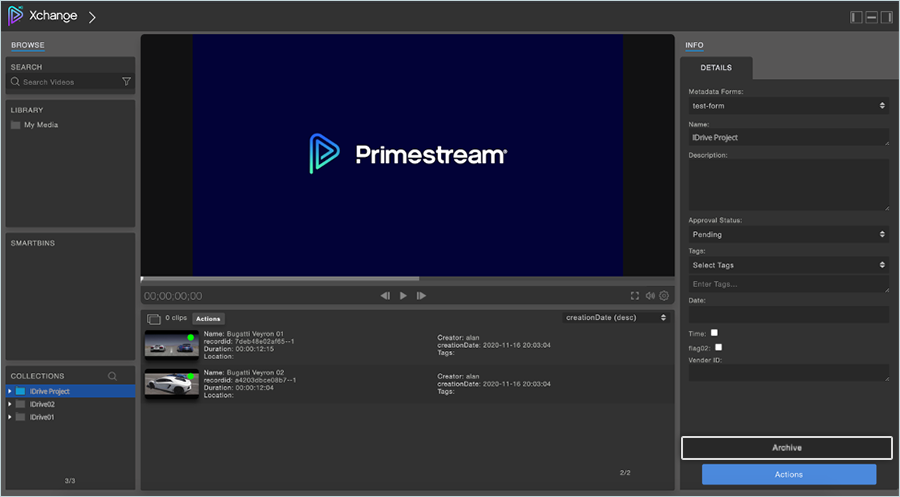900x497 pixels.
Task: Switch to the DETAILS tab
Action: click(x=716, y=68)
